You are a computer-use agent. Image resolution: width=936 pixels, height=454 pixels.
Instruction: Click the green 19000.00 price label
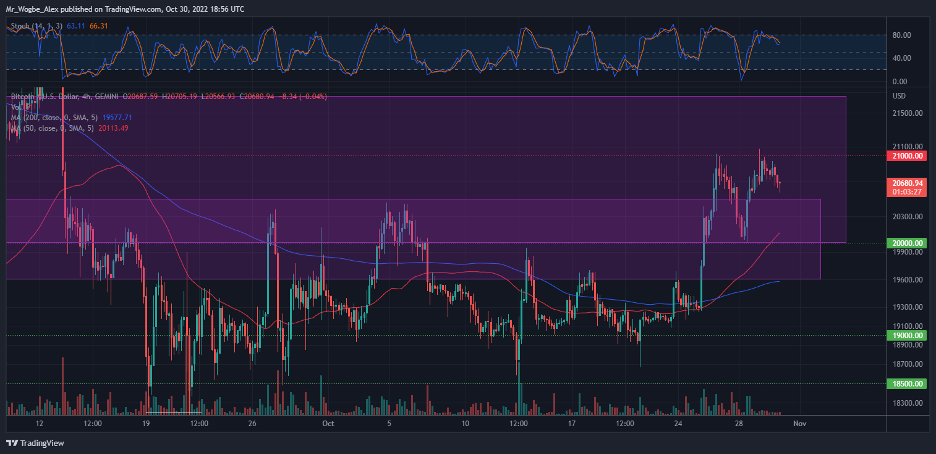click(x=907, y=336)
